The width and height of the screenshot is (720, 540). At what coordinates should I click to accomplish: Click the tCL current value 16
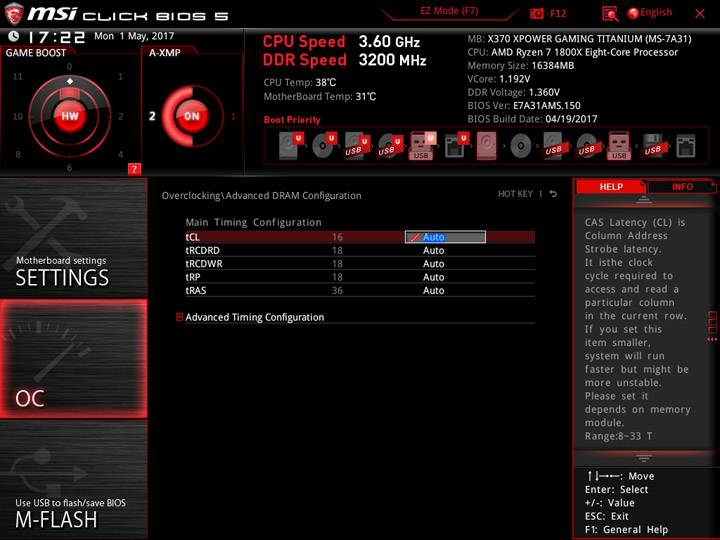tap(338, 237)
